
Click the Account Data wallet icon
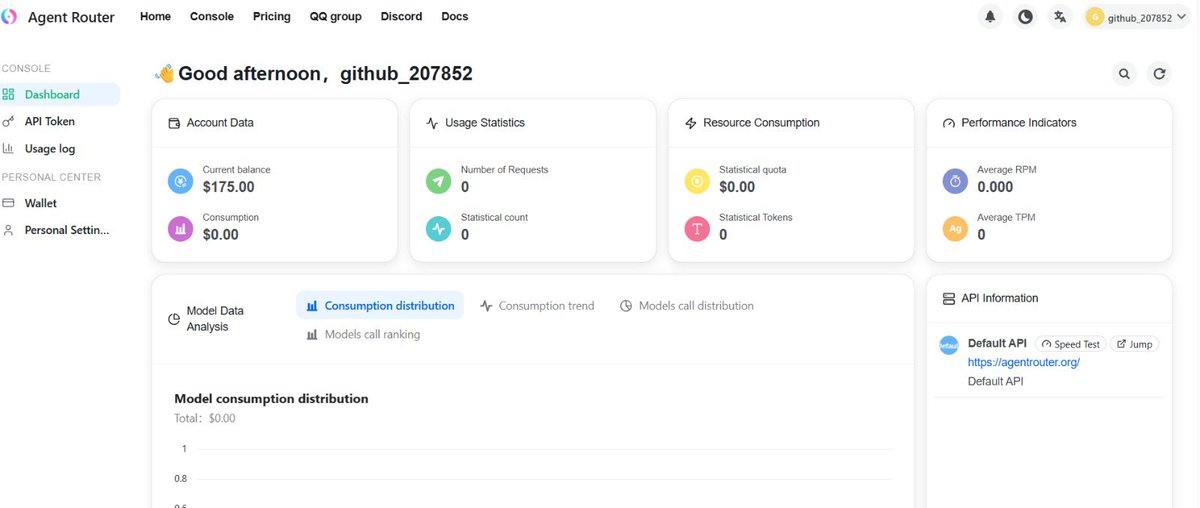click(x=175, y=123)
